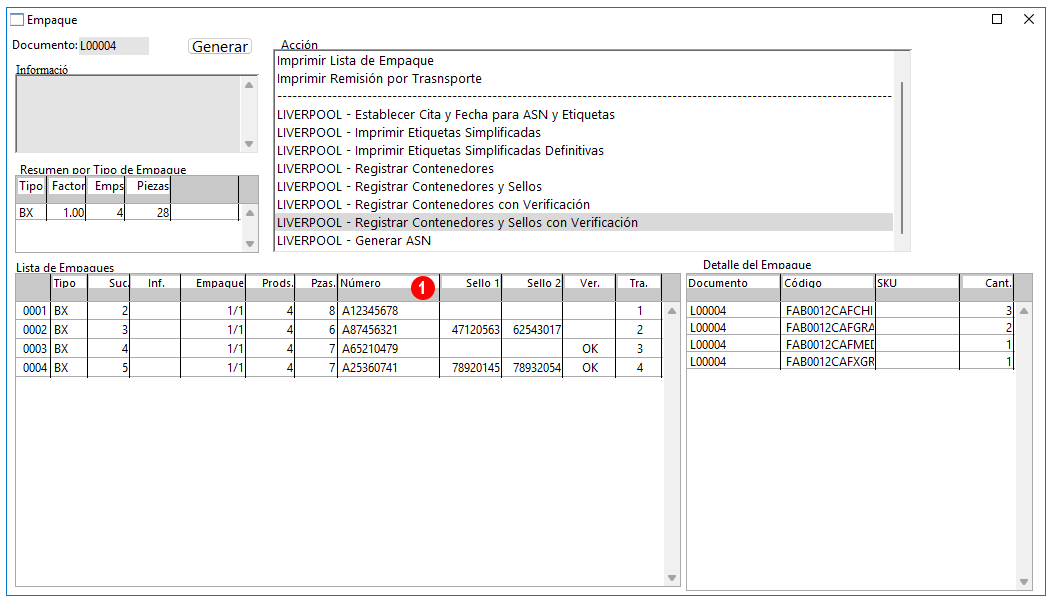Click the Documento field containing L00004
Screen dimensions: 1052x605
click(x=113, y=46)
